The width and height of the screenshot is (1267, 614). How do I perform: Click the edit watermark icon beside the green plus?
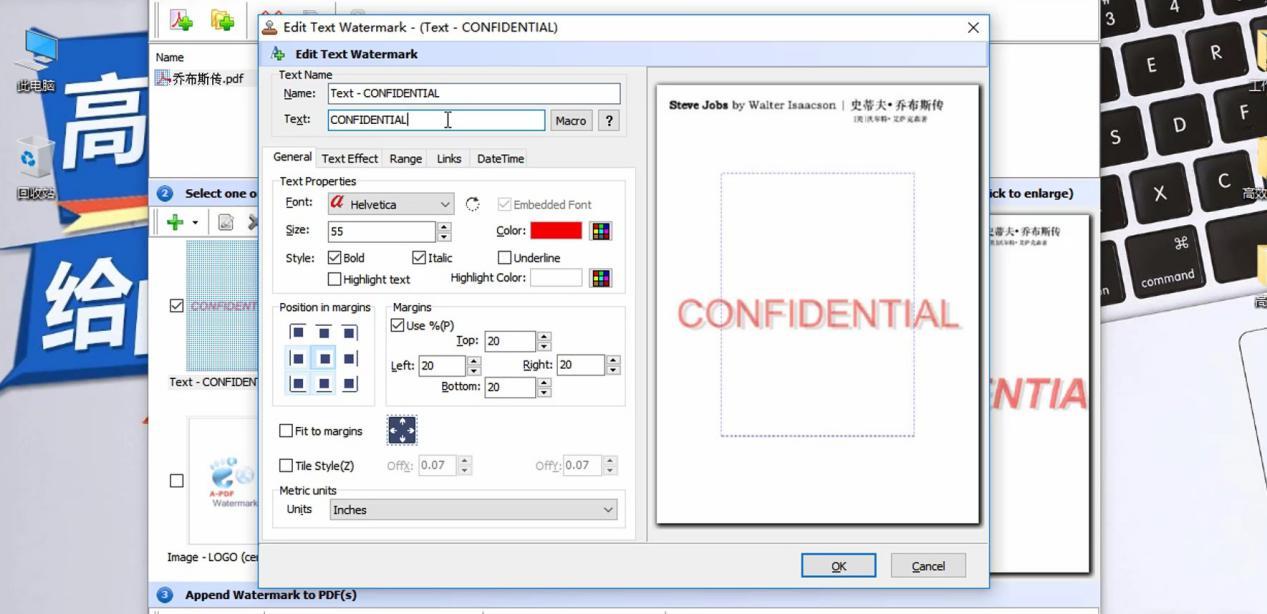click(226, 222)
